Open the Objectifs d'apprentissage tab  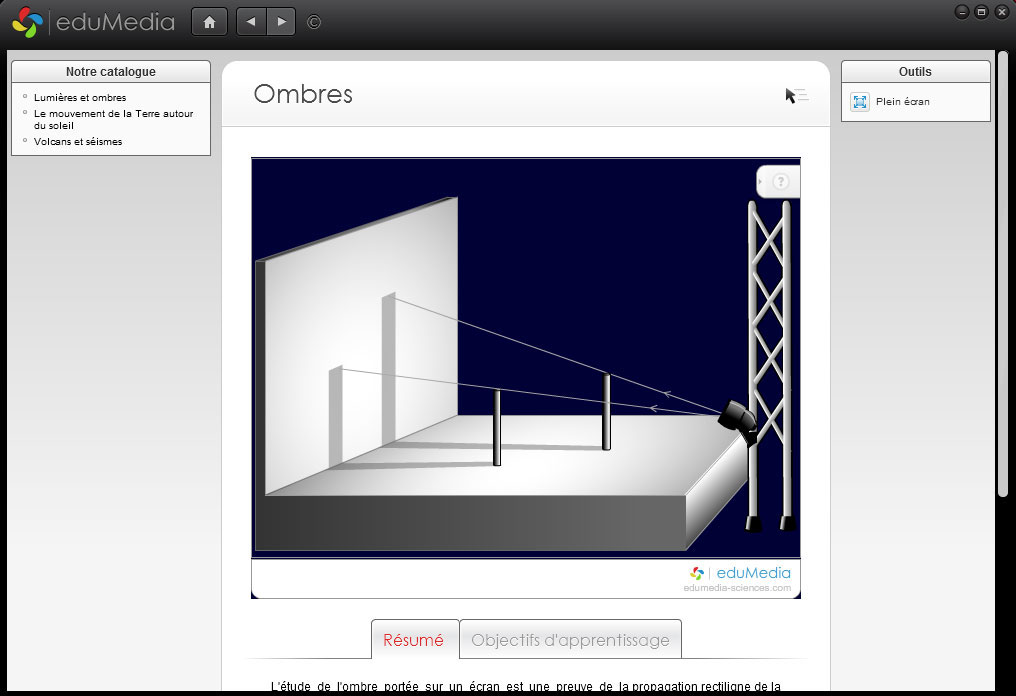570,640
